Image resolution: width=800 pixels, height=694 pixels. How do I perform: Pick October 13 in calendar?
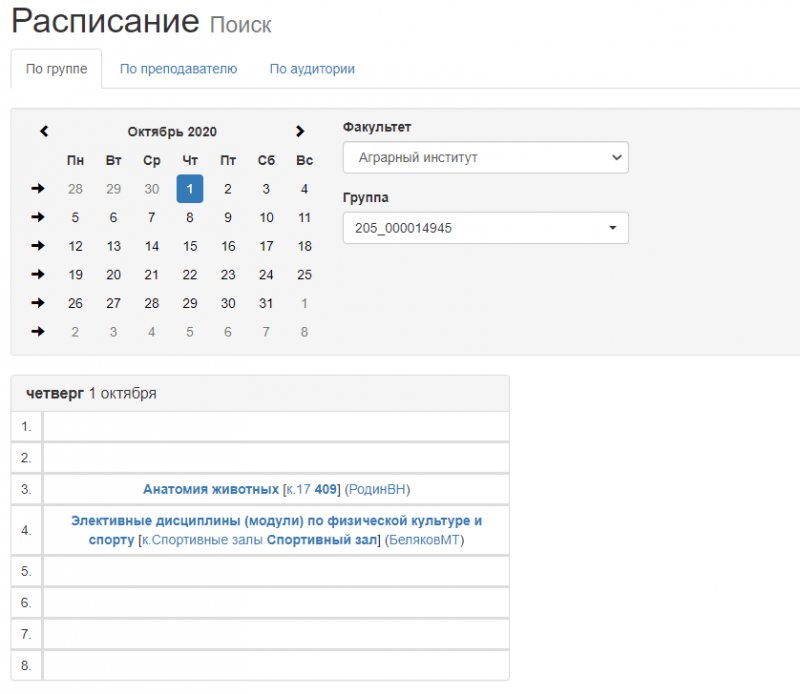pyautogui.click(x=113, y=246)
